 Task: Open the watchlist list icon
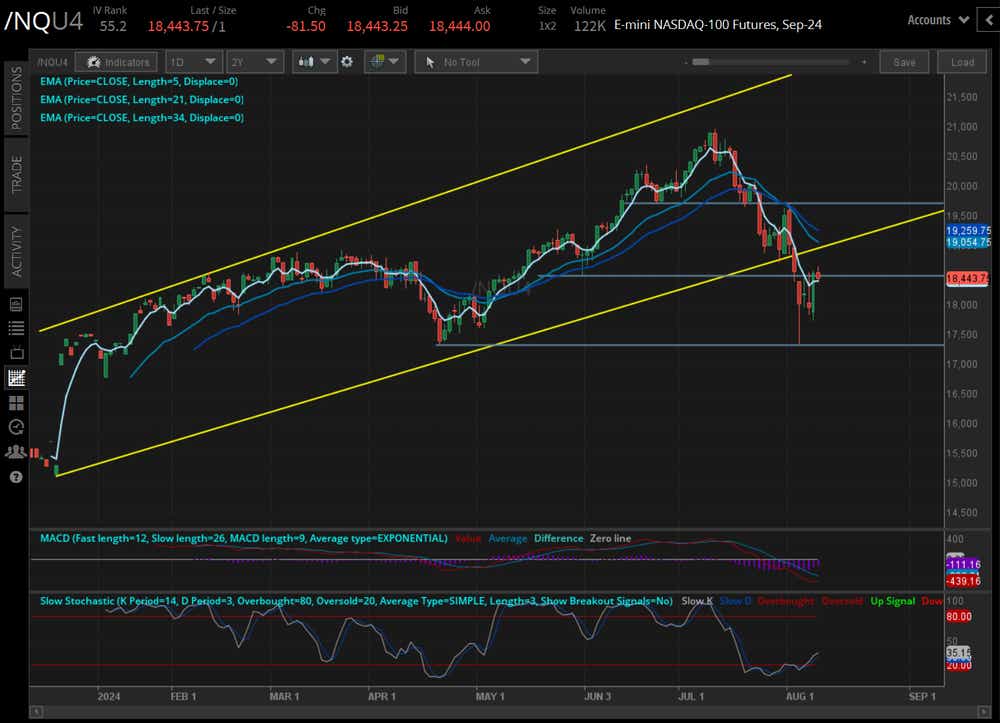(x=16, y=328)
